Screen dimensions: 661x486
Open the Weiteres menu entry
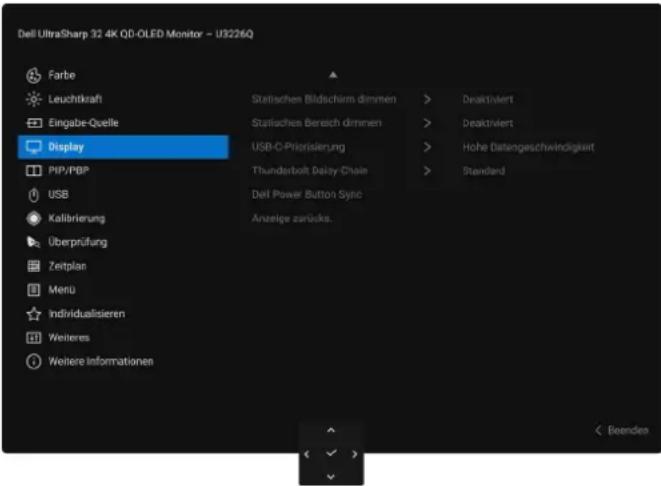click(x=123, y=338)
